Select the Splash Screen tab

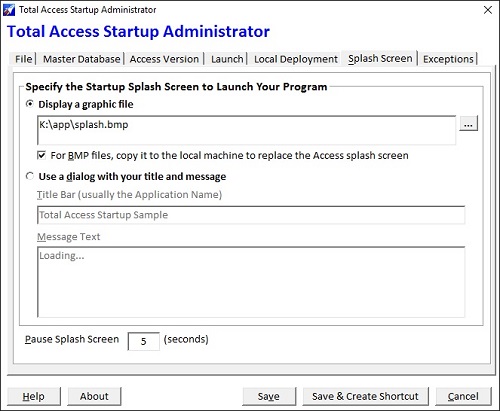point(380,58)
